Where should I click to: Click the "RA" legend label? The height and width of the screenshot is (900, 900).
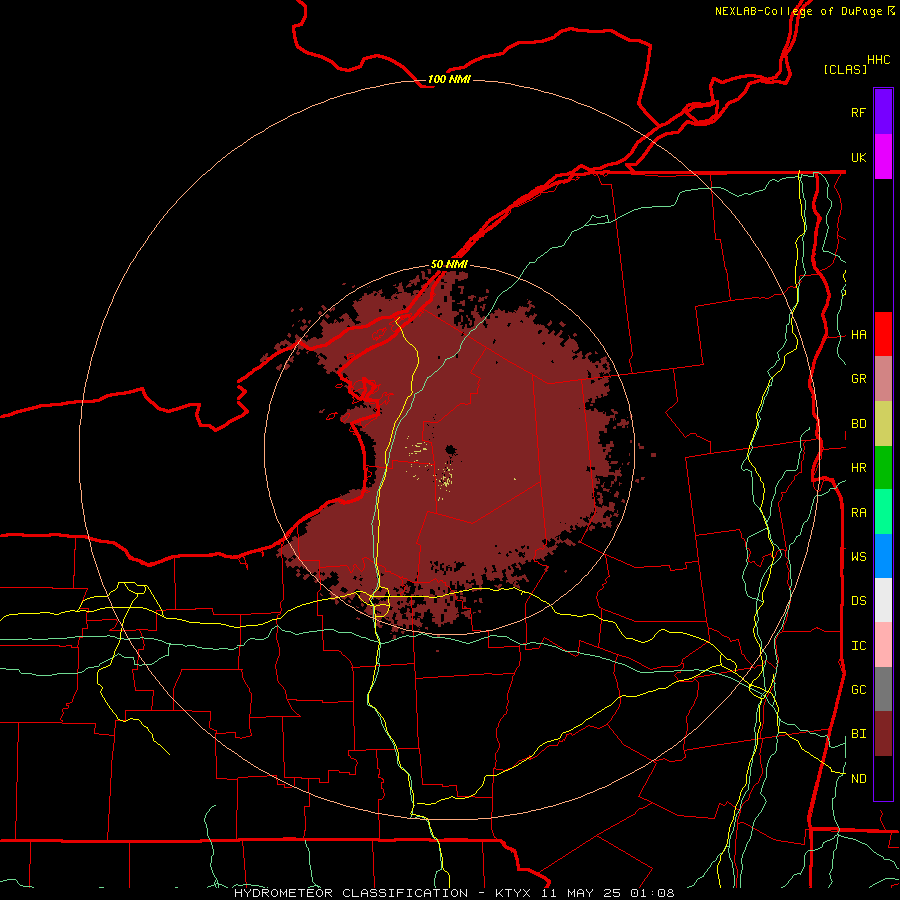[858, 513]
